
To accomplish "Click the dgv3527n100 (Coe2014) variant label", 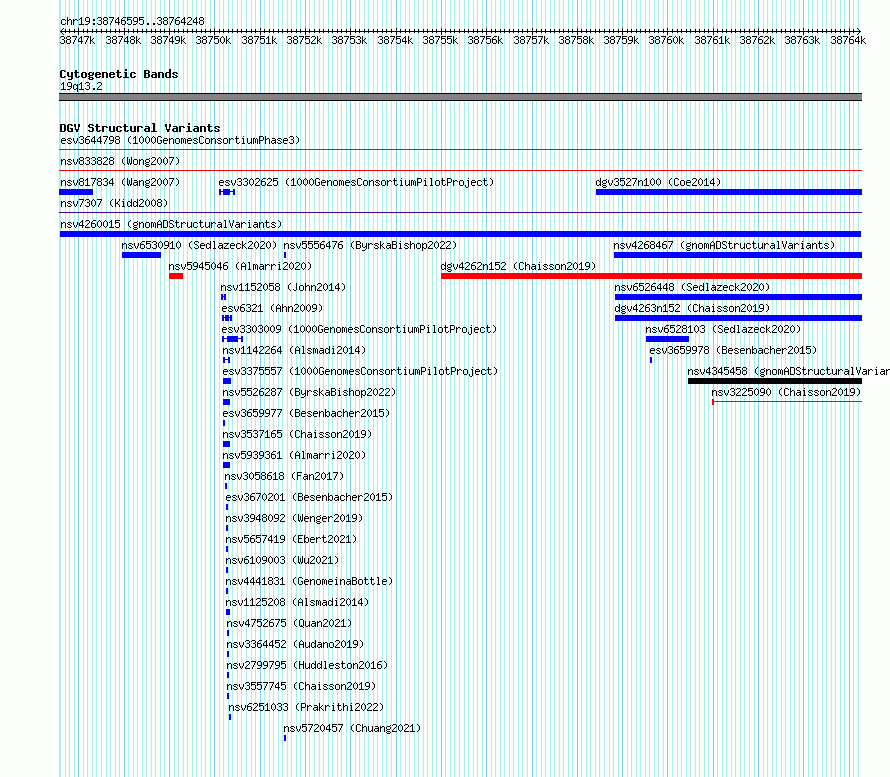I will (x=658, y=182).
